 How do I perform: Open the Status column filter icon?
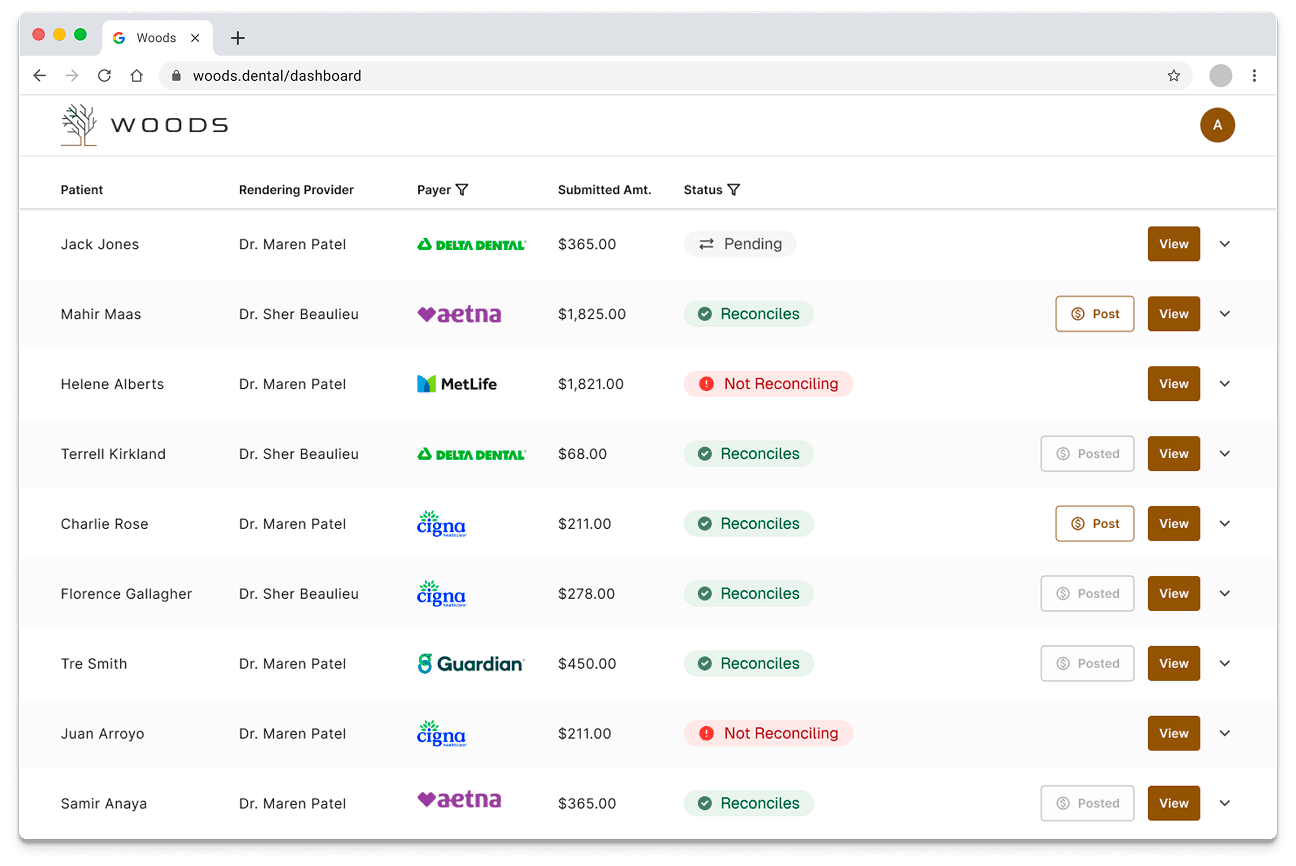point(734,189)
